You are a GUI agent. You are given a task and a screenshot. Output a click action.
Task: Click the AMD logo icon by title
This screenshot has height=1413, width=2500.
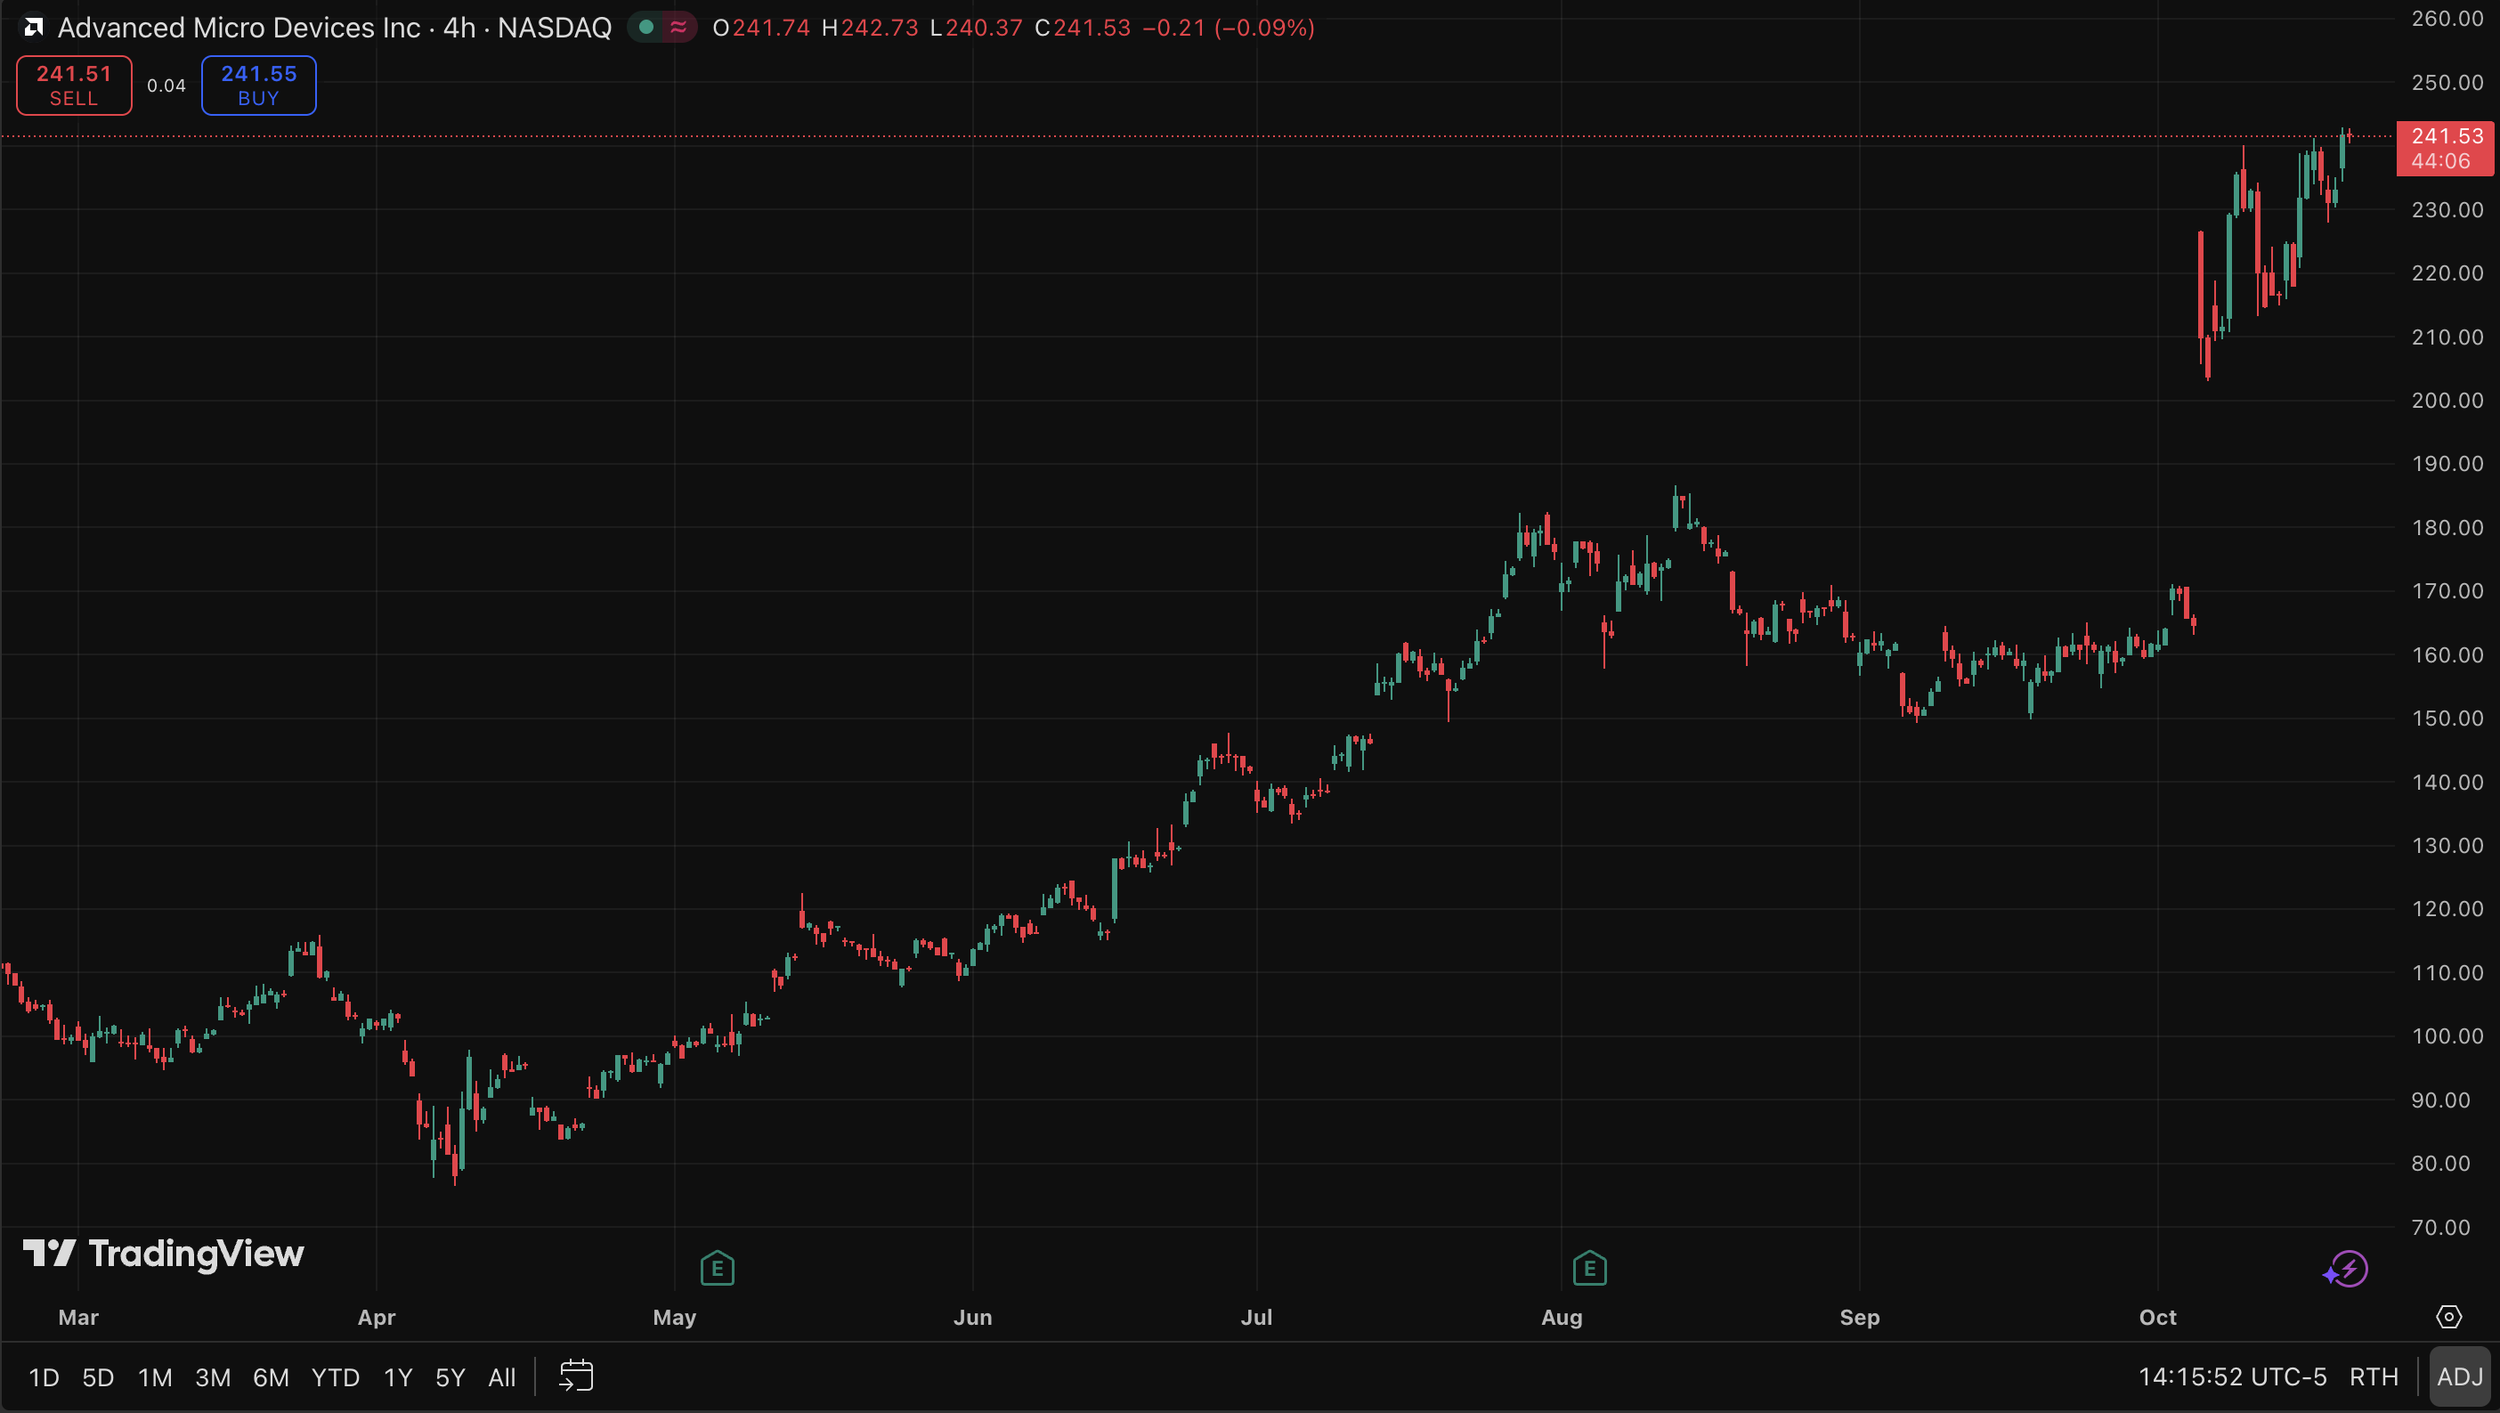[33, 27]
